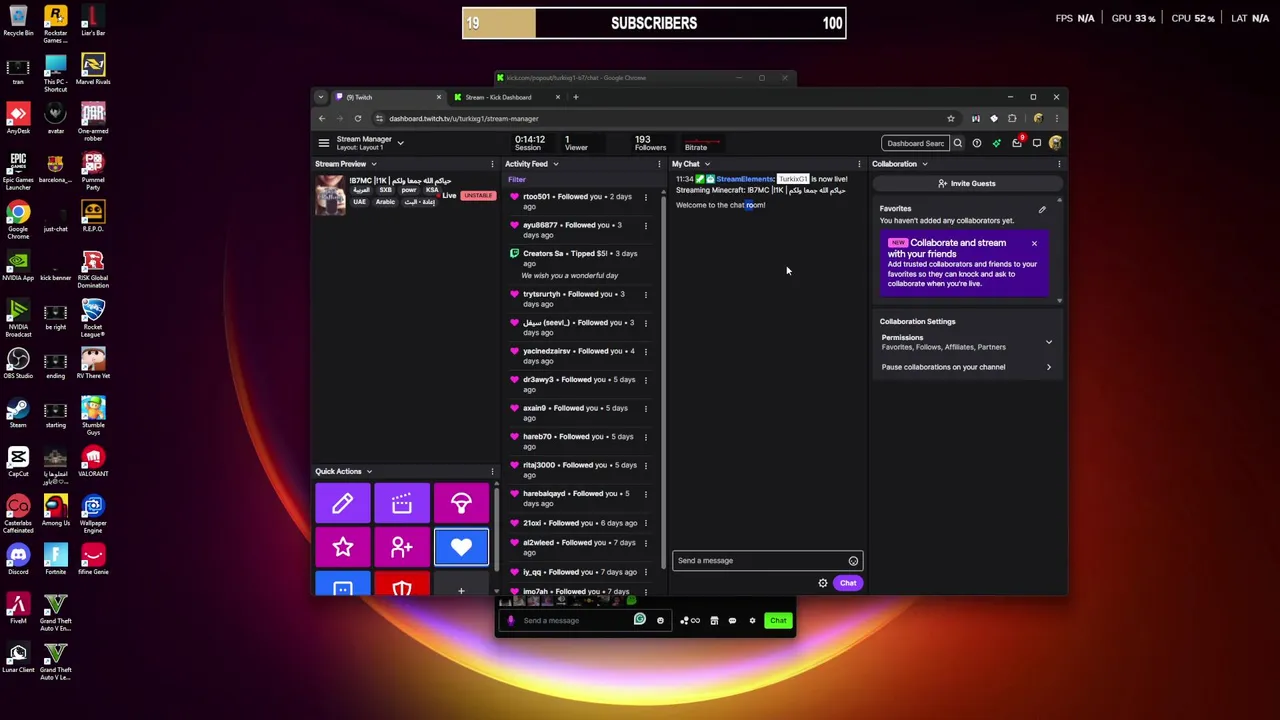Bookmark this page with the star icon
The width and height of the screenshot is (1280, 720).
(x=951, y=118)
